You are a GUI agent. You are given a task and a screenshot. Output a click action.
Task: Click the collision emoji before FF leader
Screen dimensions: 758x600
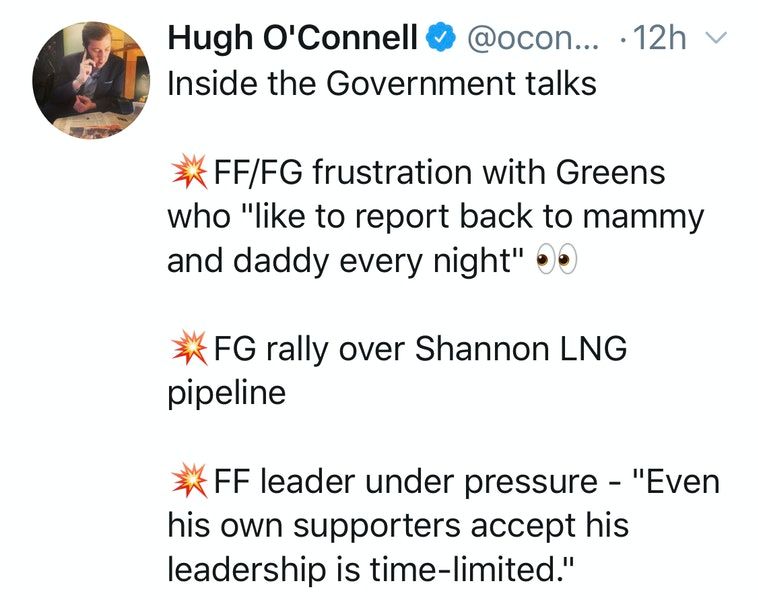pos(190,481)
